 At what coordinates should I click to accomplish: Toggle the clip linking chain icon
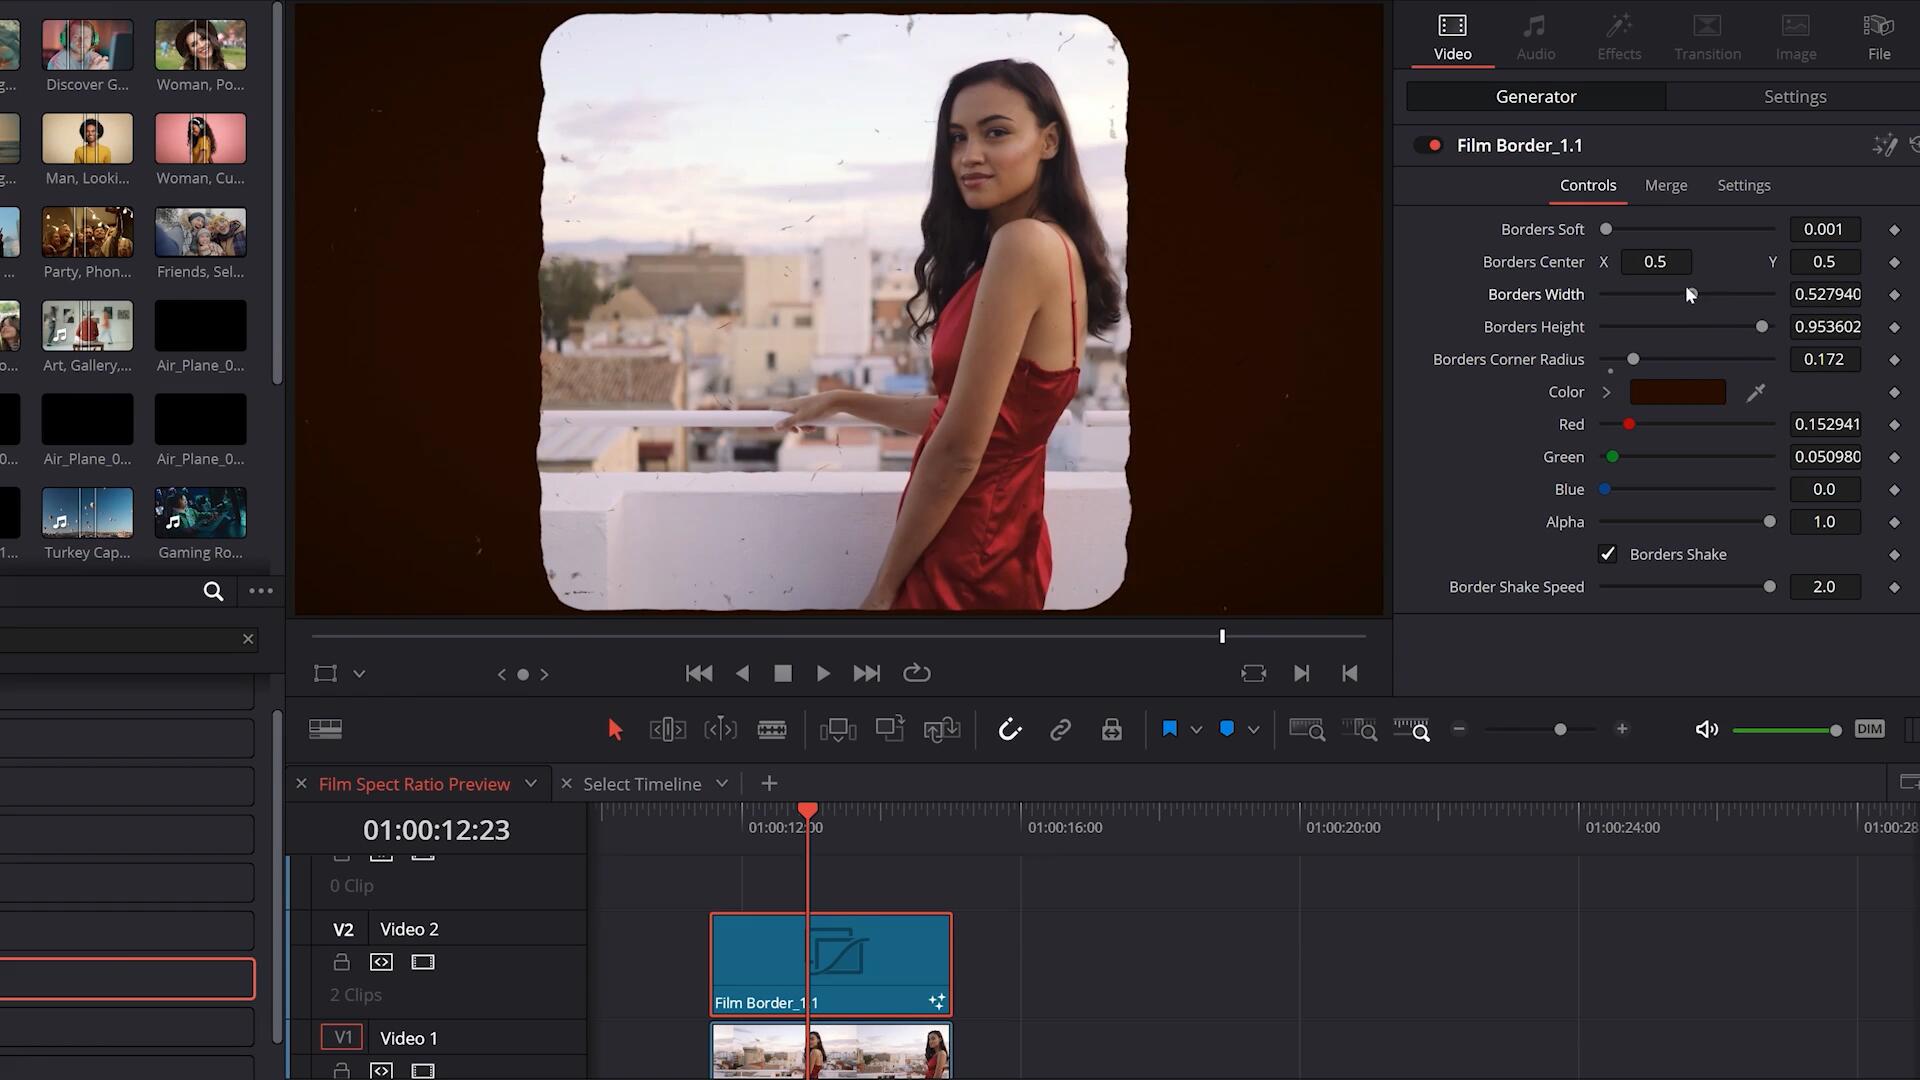(1060, 730)
